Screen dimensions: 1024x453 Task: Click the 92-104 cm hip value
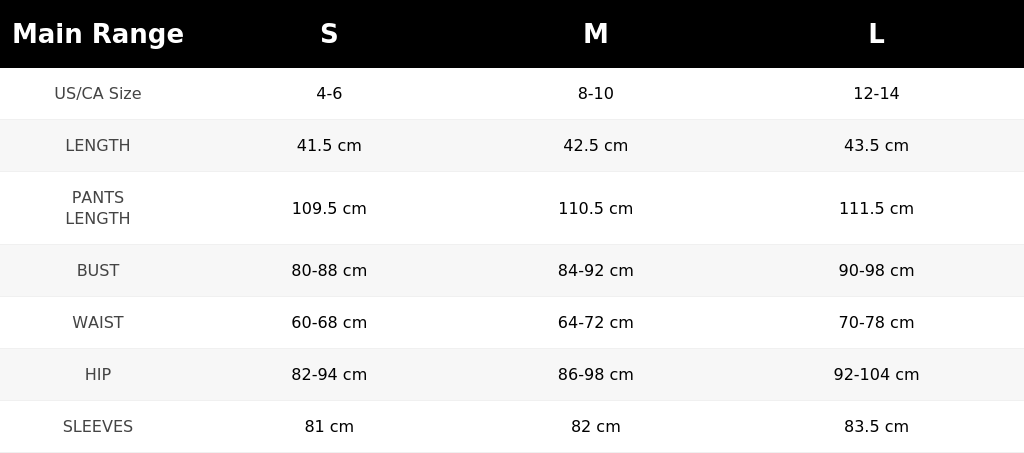point(876,375)
